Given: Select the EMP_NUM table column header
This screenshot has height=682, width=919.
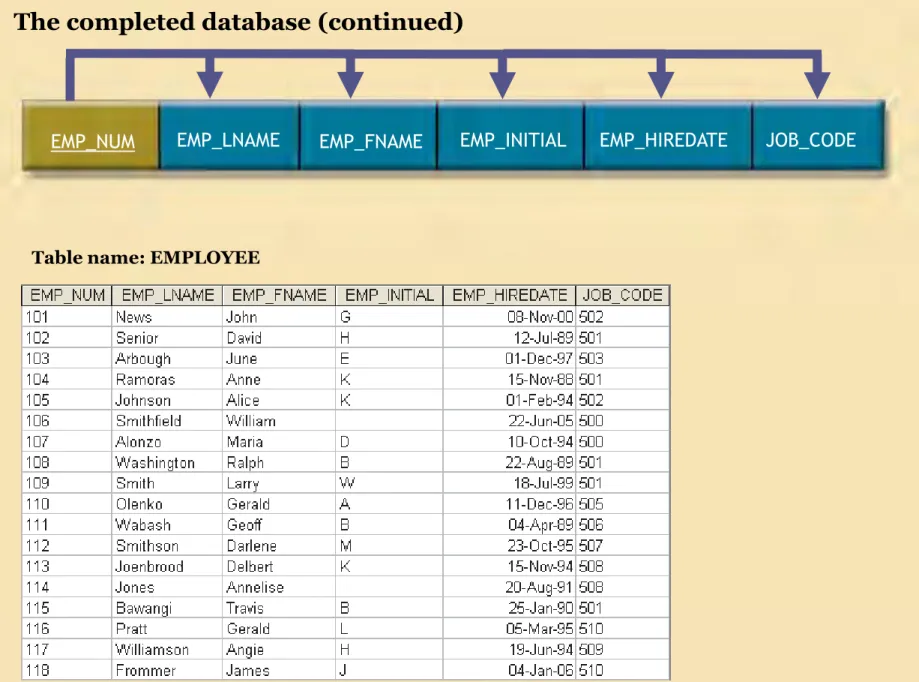Looking at the screenshot, I should pos(67,295).
